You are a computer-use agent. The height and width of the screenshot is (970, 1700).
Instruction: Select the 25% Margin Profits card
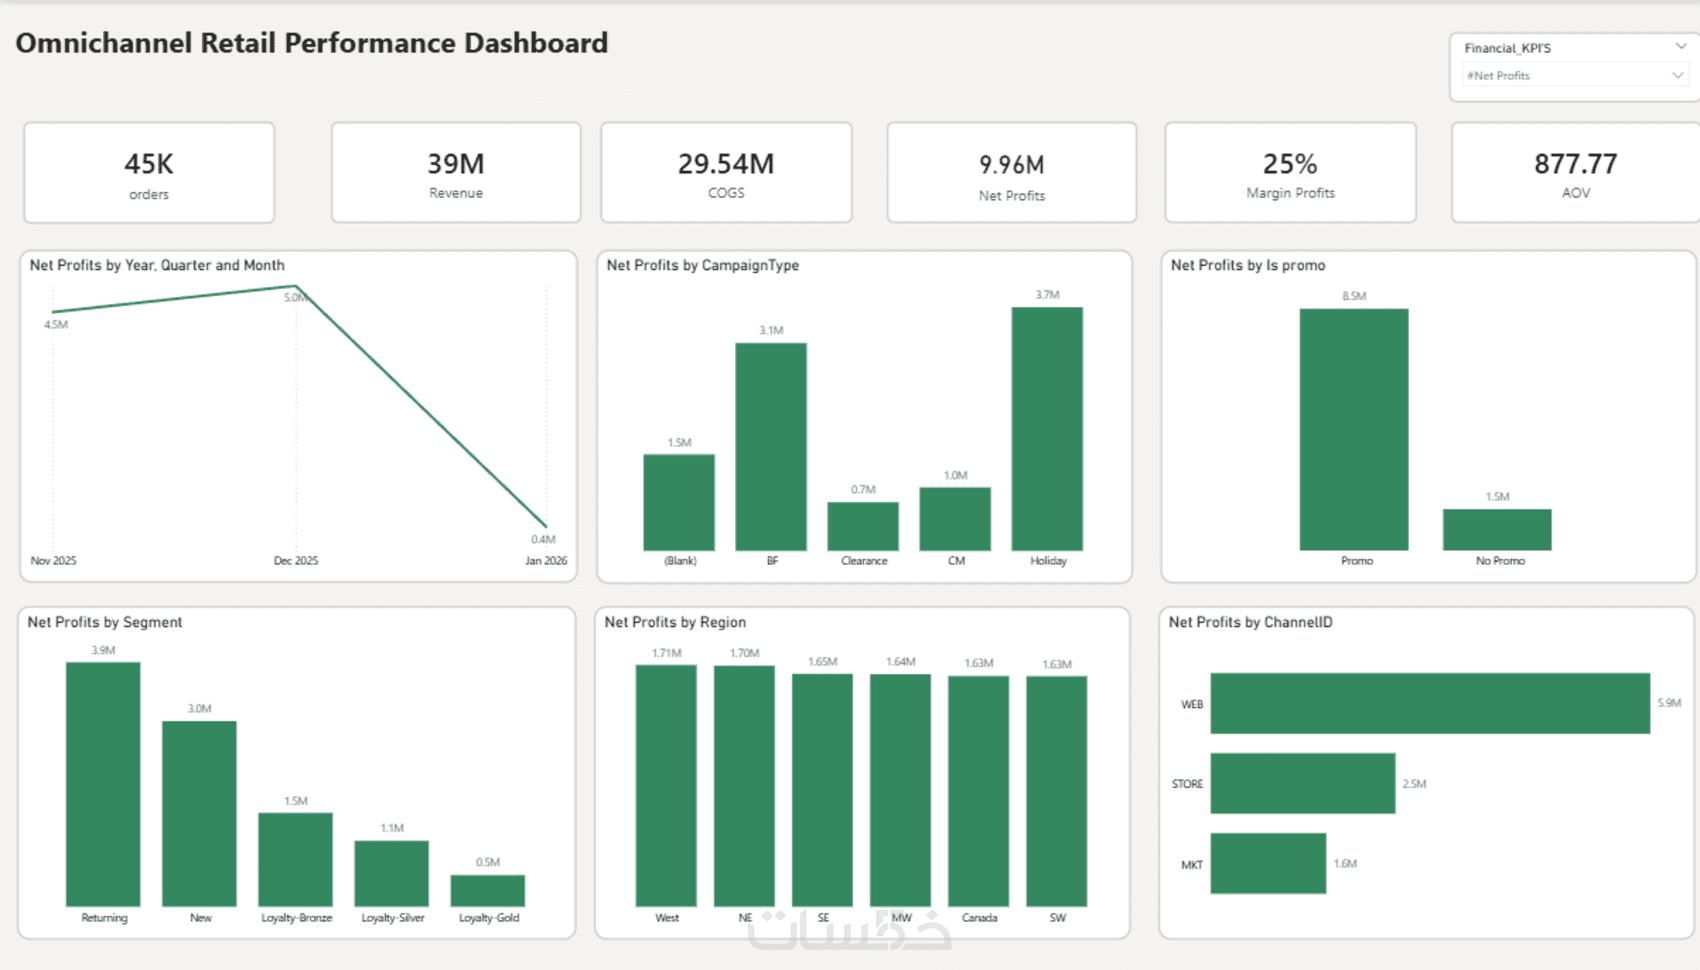click(x=1290, y=173)
